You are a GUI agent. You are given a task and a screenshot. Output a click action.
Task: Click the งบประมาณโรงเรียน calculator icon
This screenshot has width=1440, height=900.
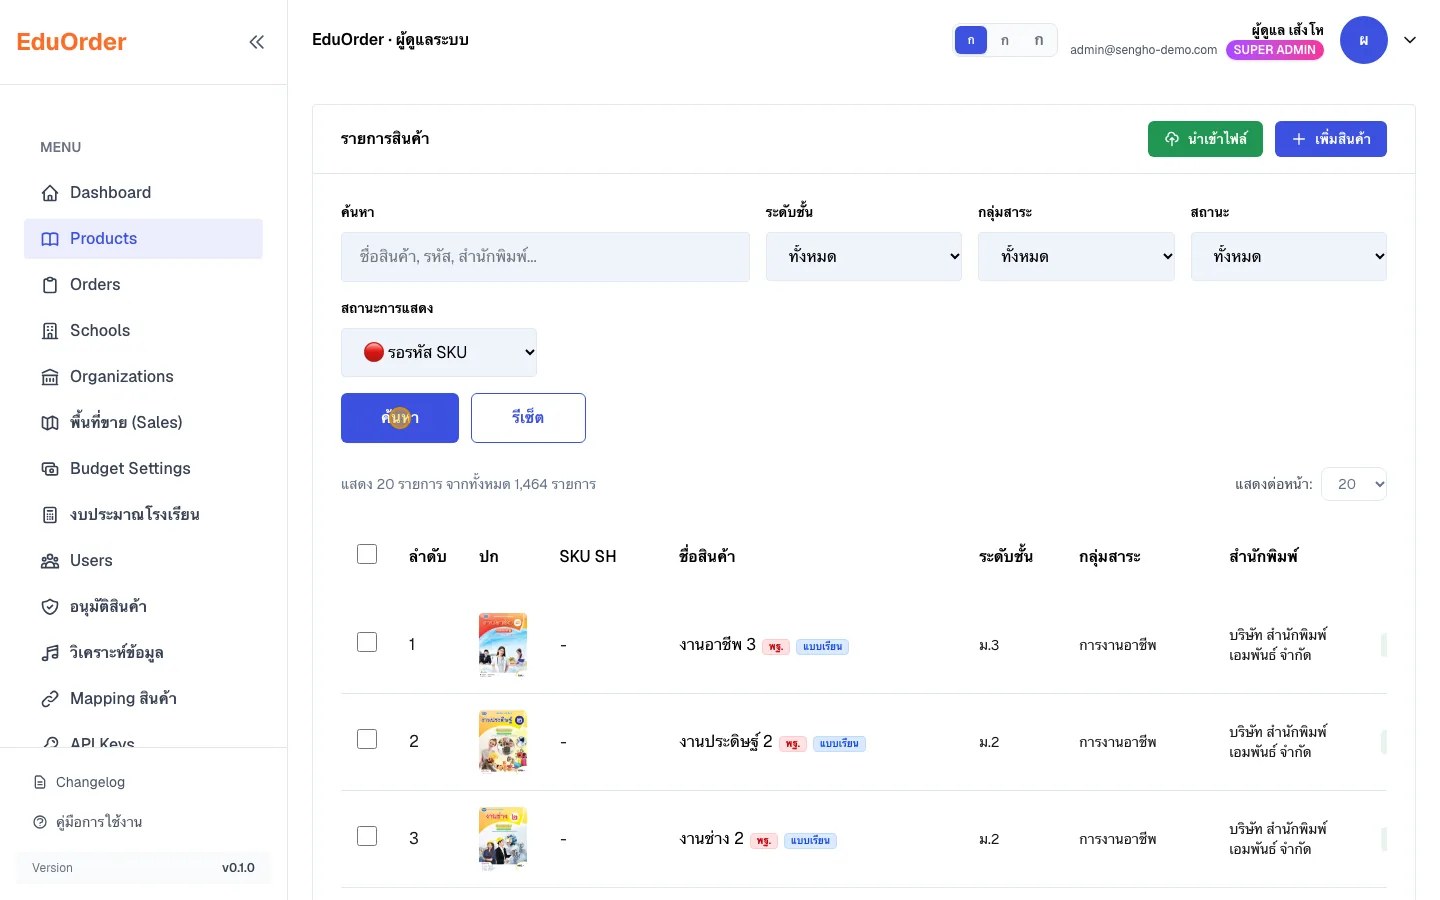(x=50, y=515)
